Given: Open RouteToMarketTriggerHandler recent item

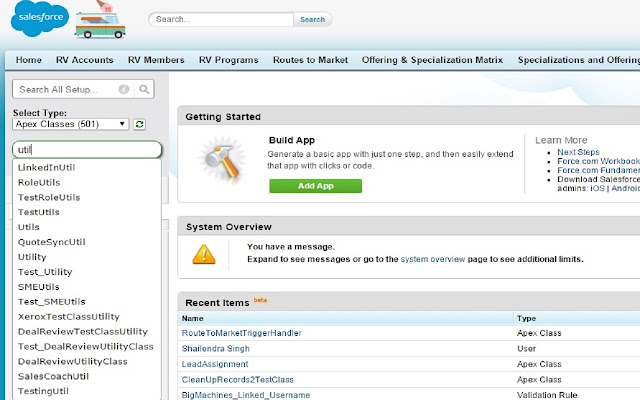Looking at the screenshot, I should click(x=242, y=333).
